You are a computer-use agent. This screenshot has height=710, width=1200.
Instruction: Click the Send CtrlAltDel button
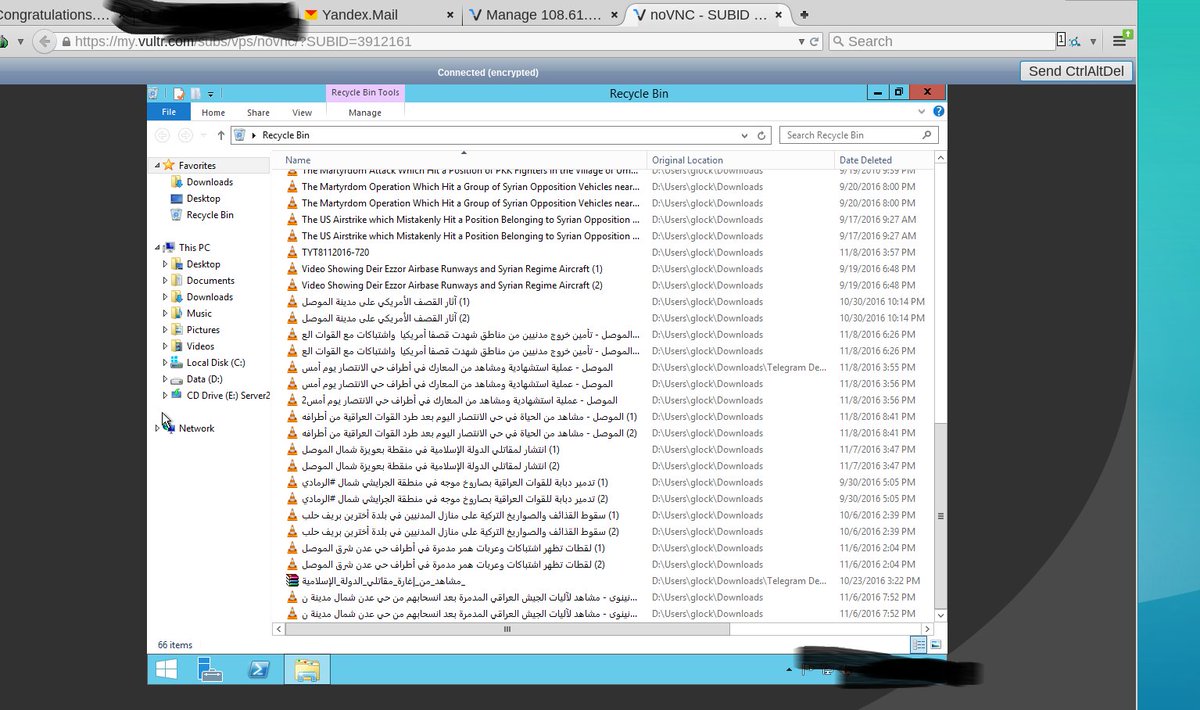point(1076,71)
